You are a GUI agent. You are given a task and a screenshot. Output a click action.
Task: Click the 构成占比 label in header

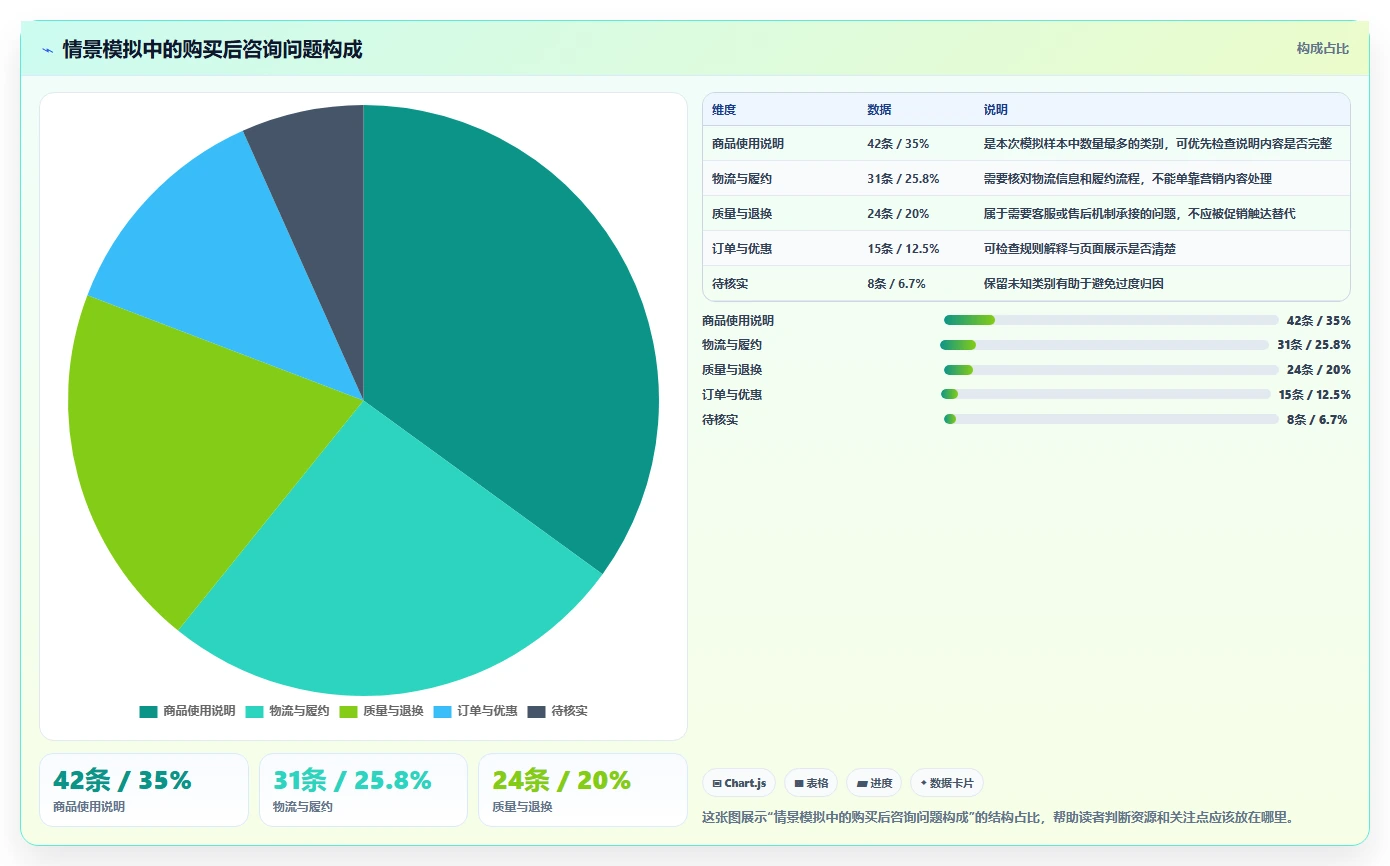pyautogui.click(x=1323, y=48)
